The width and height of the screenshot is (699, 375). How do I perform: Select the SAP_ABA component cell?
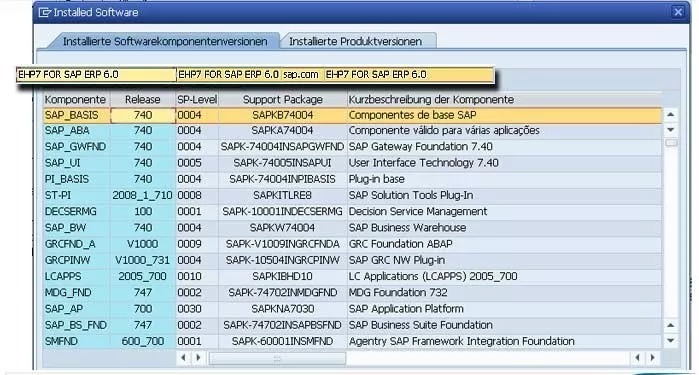(x=76, y=131)
